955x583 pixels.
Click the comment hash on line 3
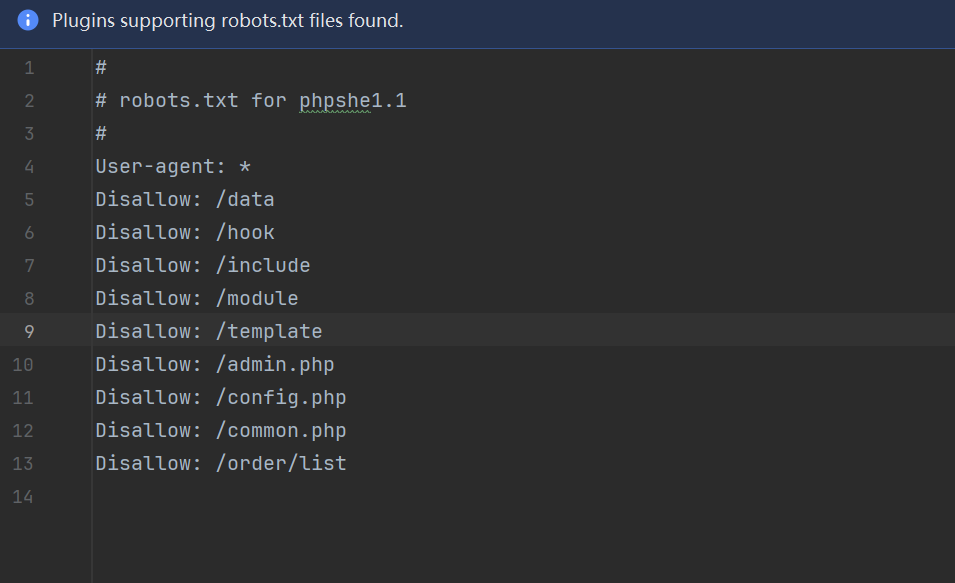click(101, 134)
